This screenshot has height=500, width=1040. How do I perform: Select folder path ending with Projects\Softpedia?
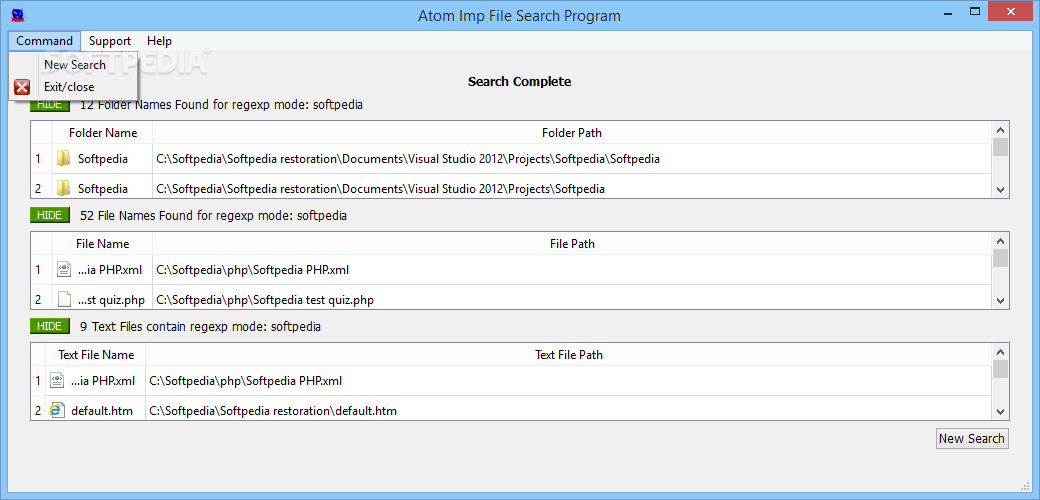(x=381, y=189)
